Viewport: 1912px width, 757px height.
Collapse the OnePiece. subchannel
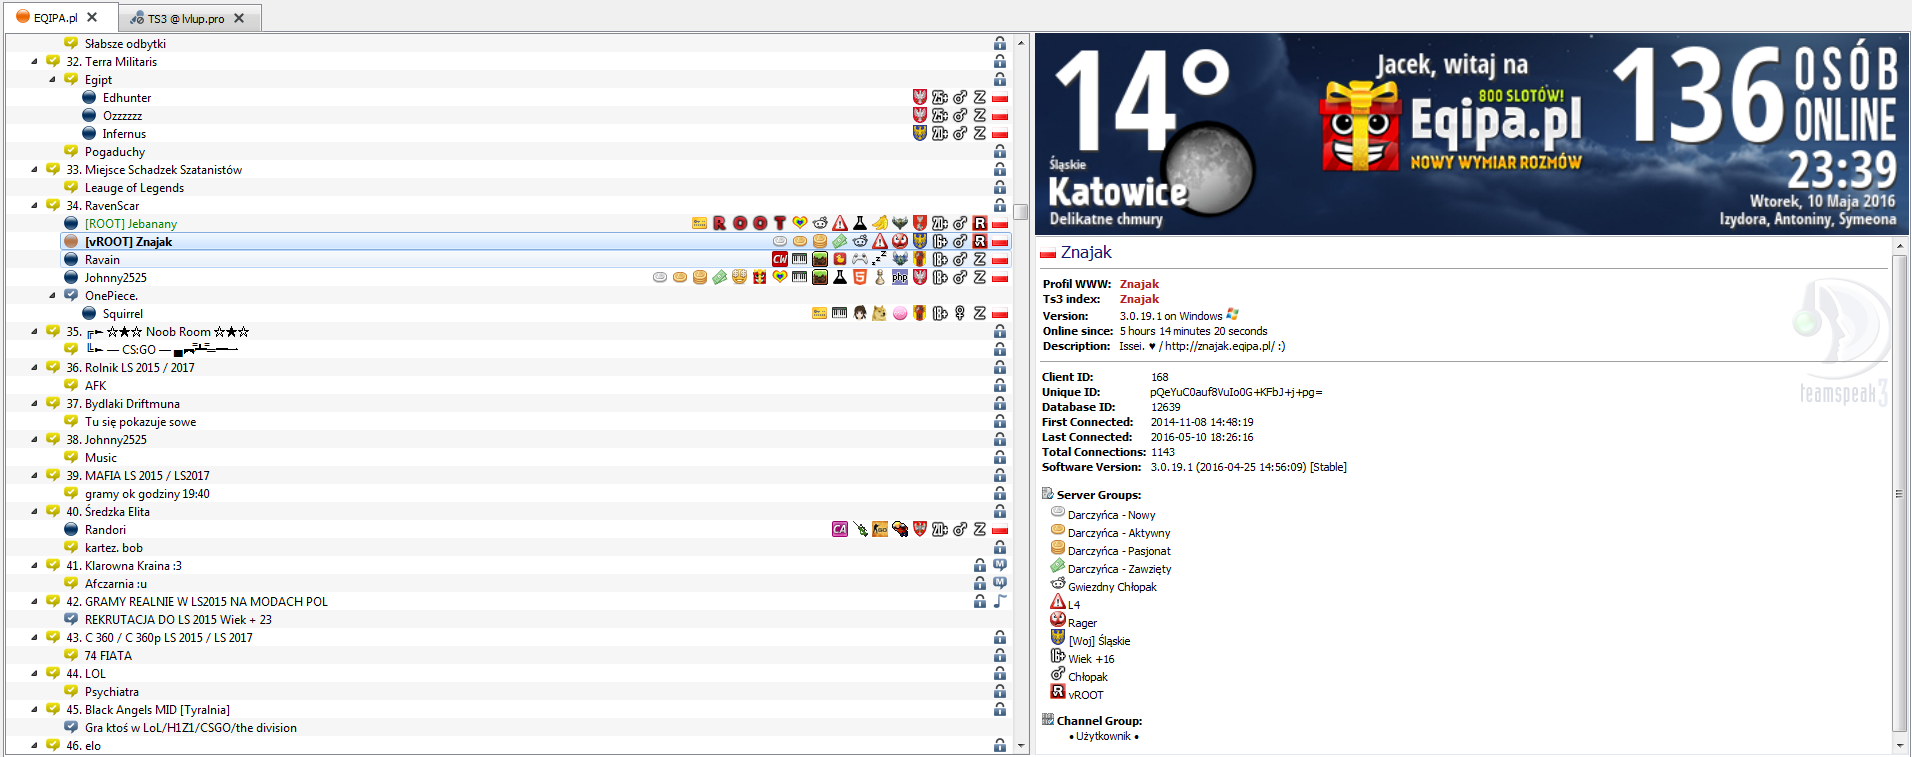(x=53, y=296)
